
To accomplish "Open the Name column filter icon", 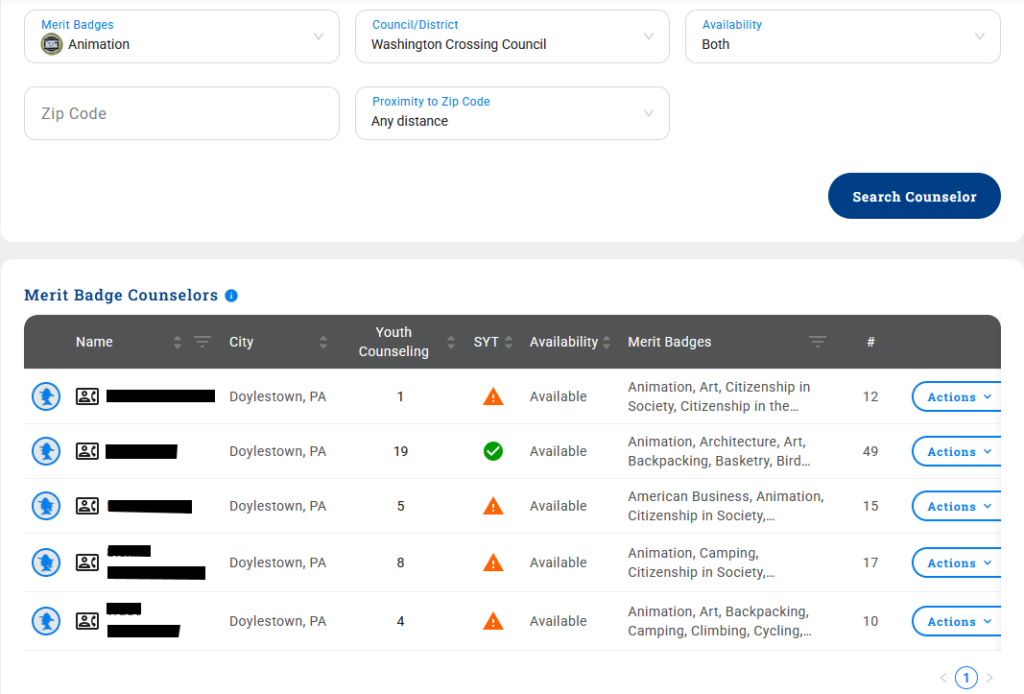I will pos(202,341).
